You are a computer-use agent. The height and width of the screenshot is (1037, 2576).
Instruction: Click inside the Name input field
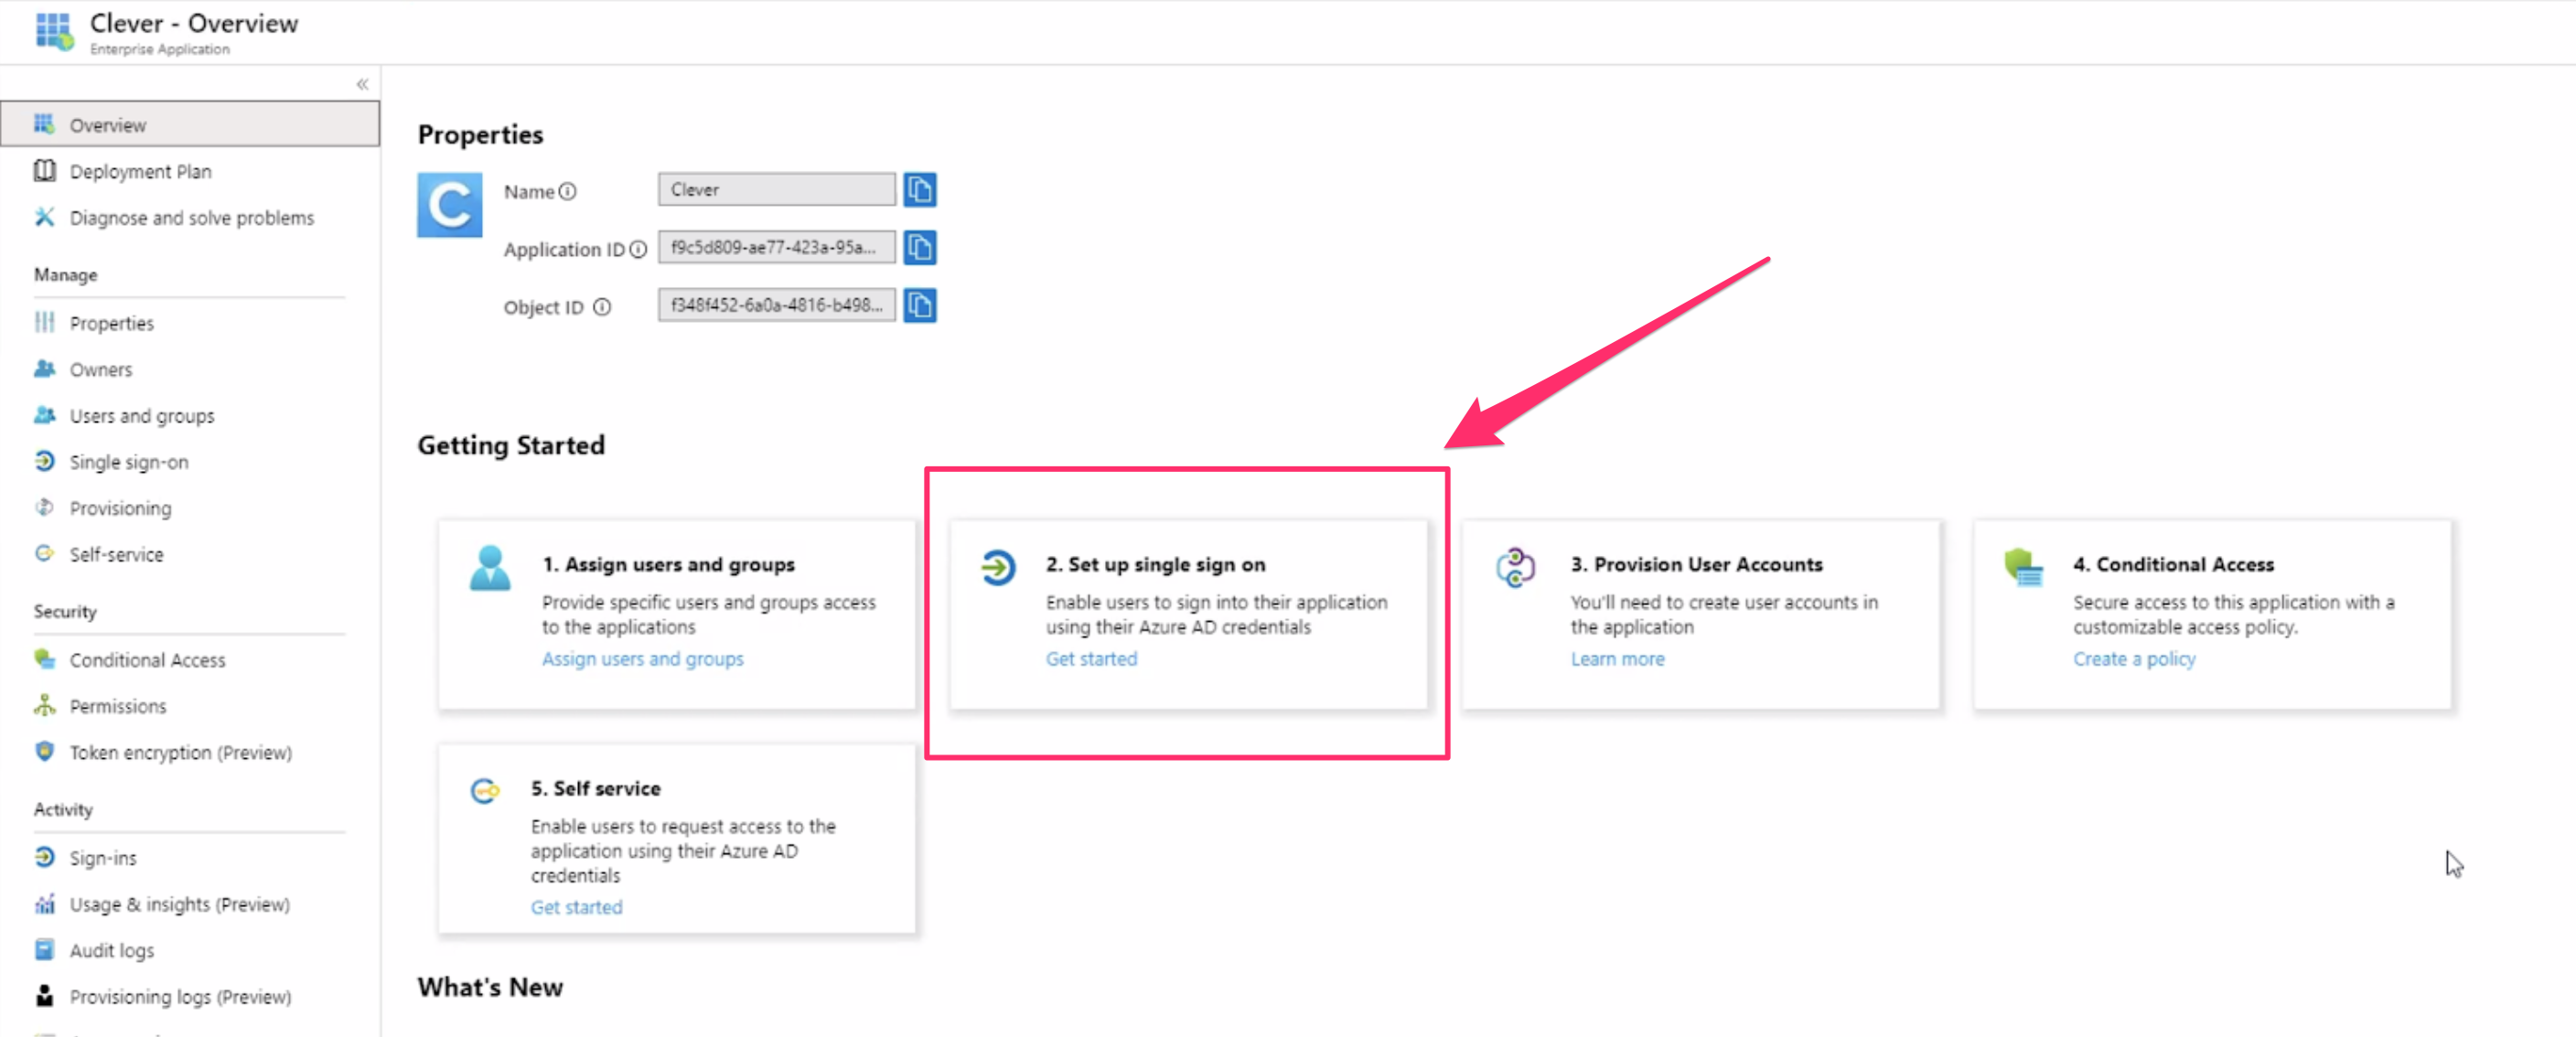pyautogui.click(x=775, y=189)
